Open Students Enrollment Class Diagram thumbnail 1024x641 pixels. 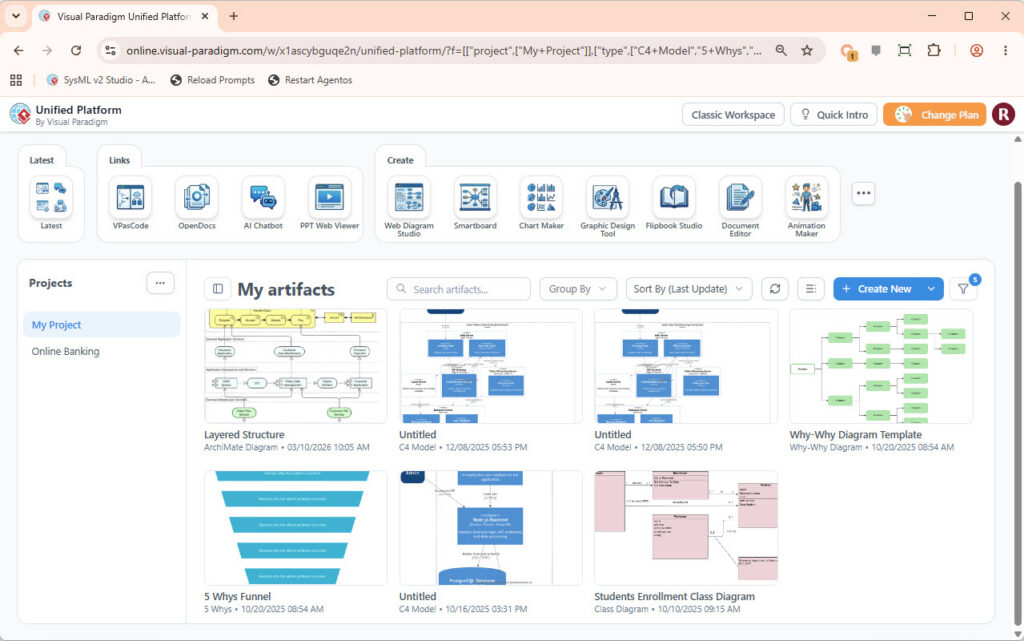pos(686,528)
